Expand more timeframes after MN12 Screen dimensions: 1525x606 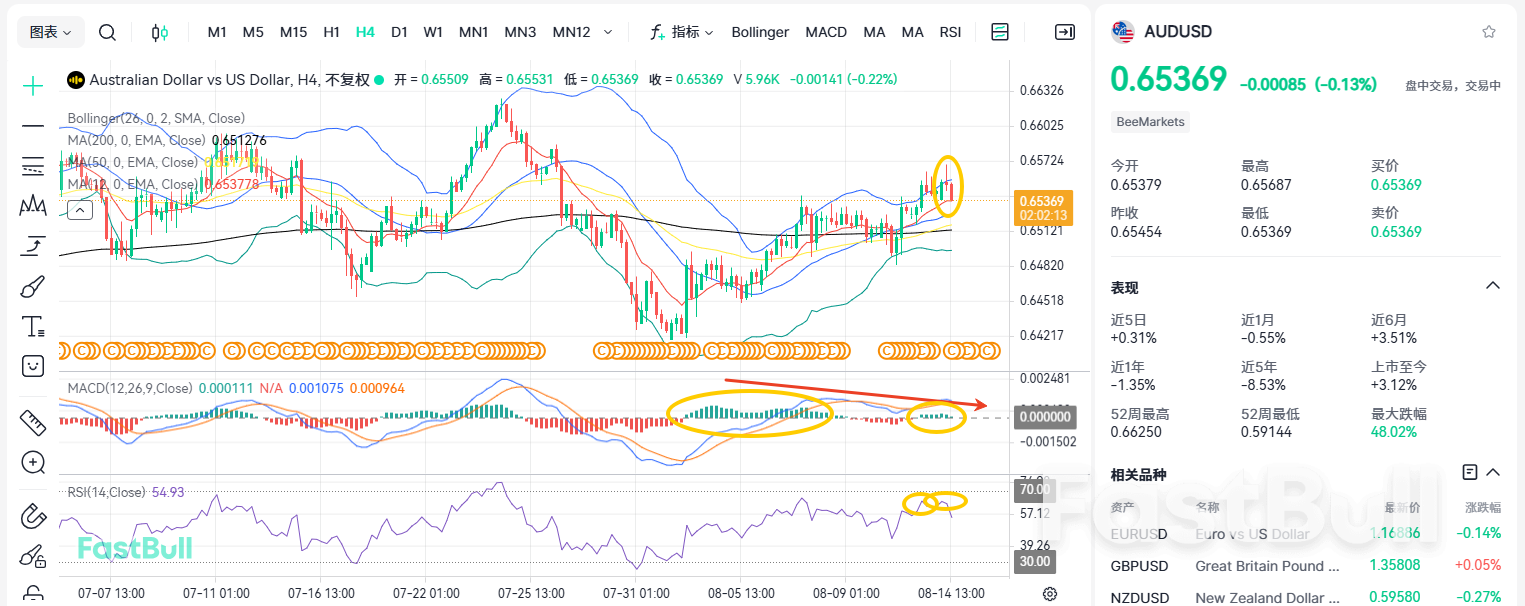click(x=608, y=32)
